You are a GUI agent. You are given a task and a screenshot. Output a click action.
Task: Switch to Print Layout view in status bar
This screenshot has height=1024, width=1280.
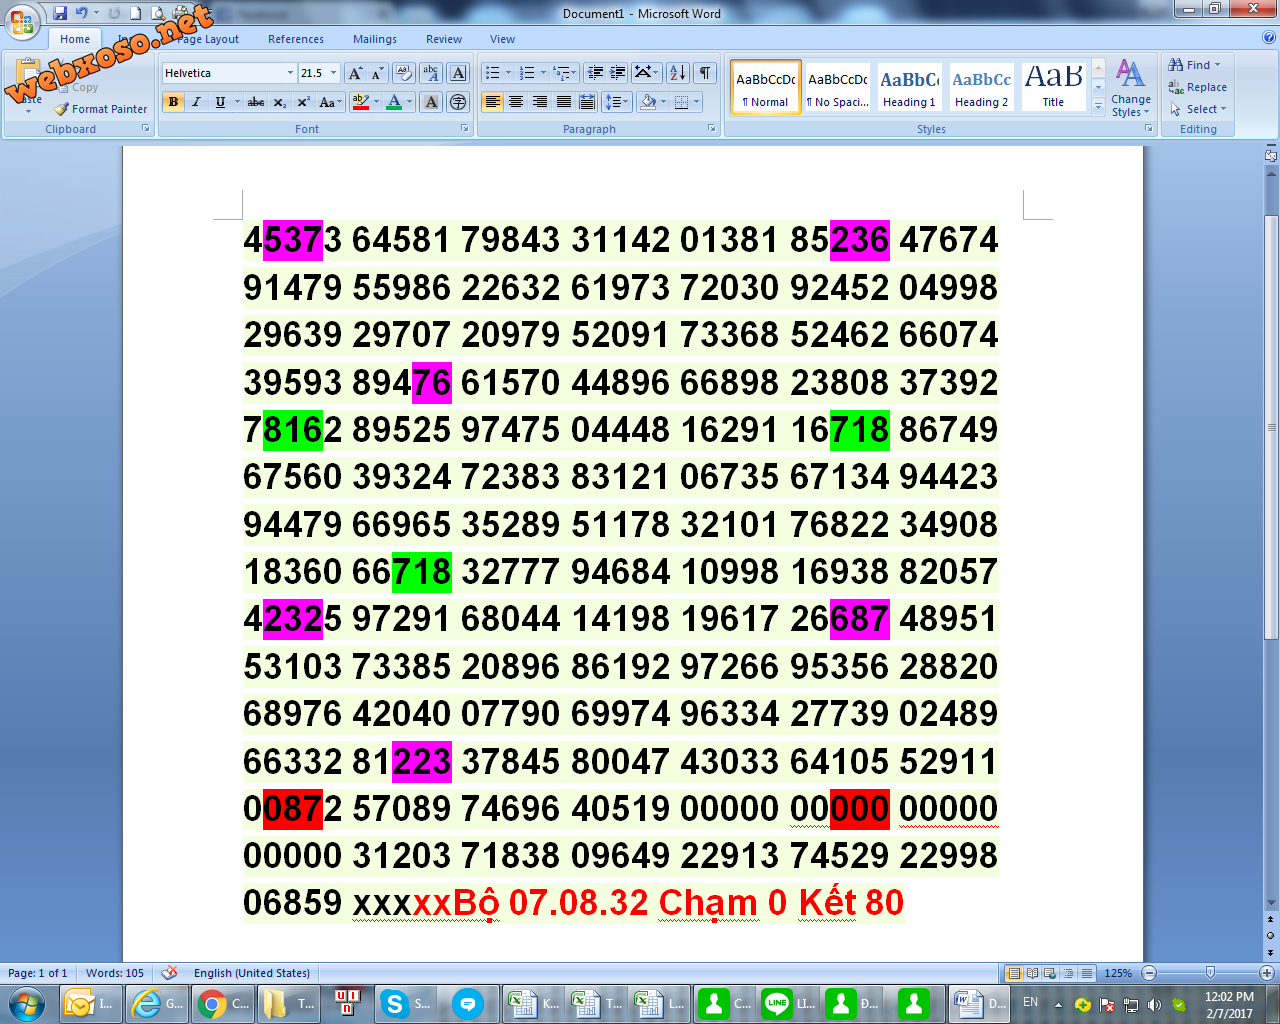1014,973
